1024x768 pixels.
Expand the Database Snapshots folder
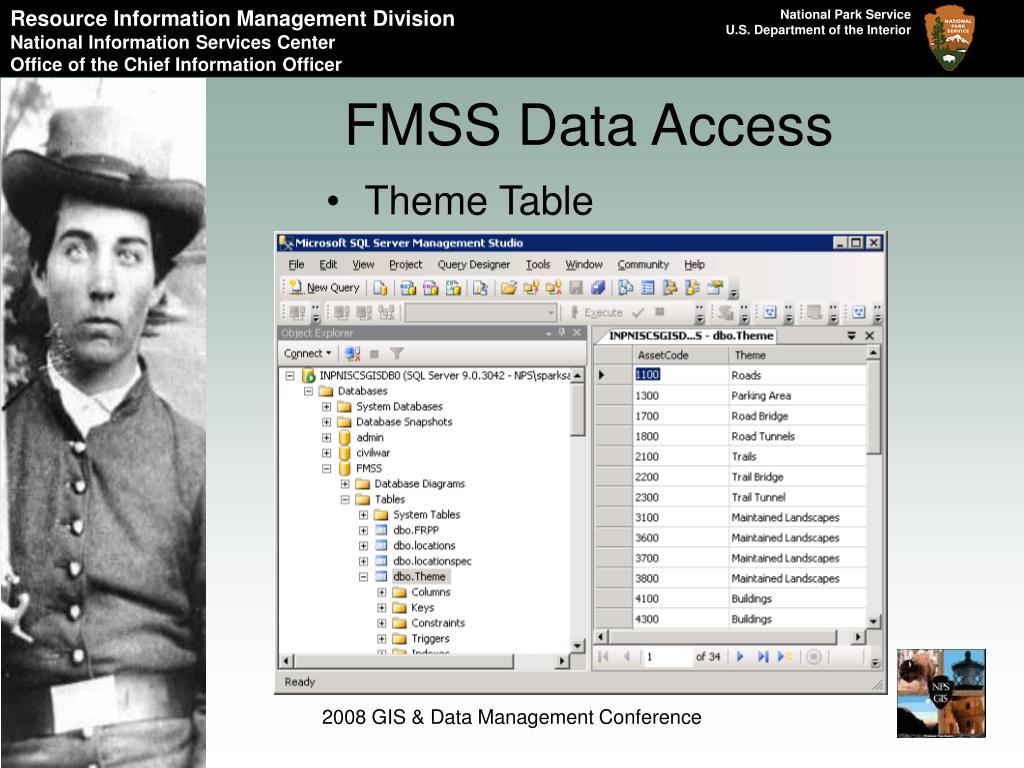[327, 422]
